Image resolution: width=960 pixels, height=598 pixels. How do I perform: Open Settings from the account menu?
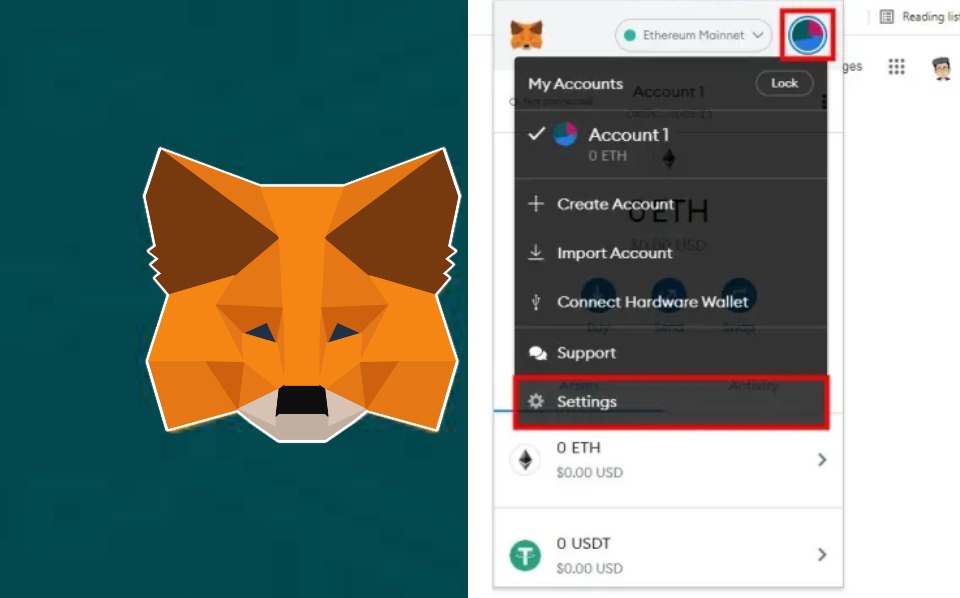coord(670,402)
